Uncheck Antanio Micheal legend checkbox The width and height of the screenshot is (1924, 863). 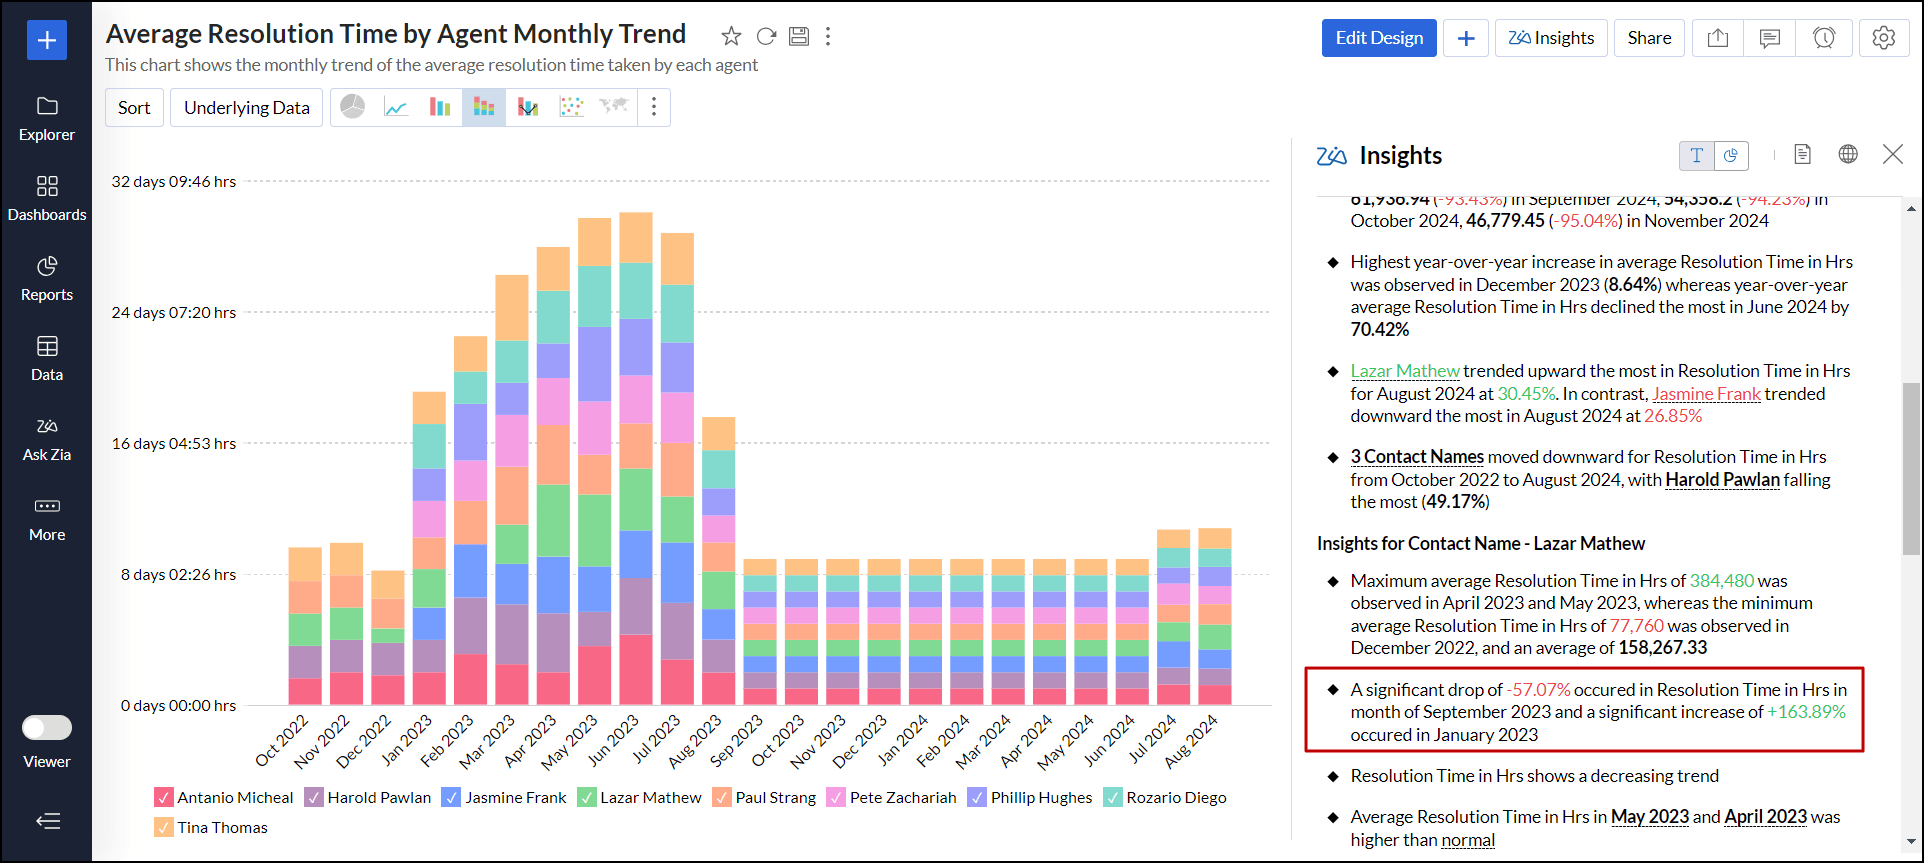164,797
